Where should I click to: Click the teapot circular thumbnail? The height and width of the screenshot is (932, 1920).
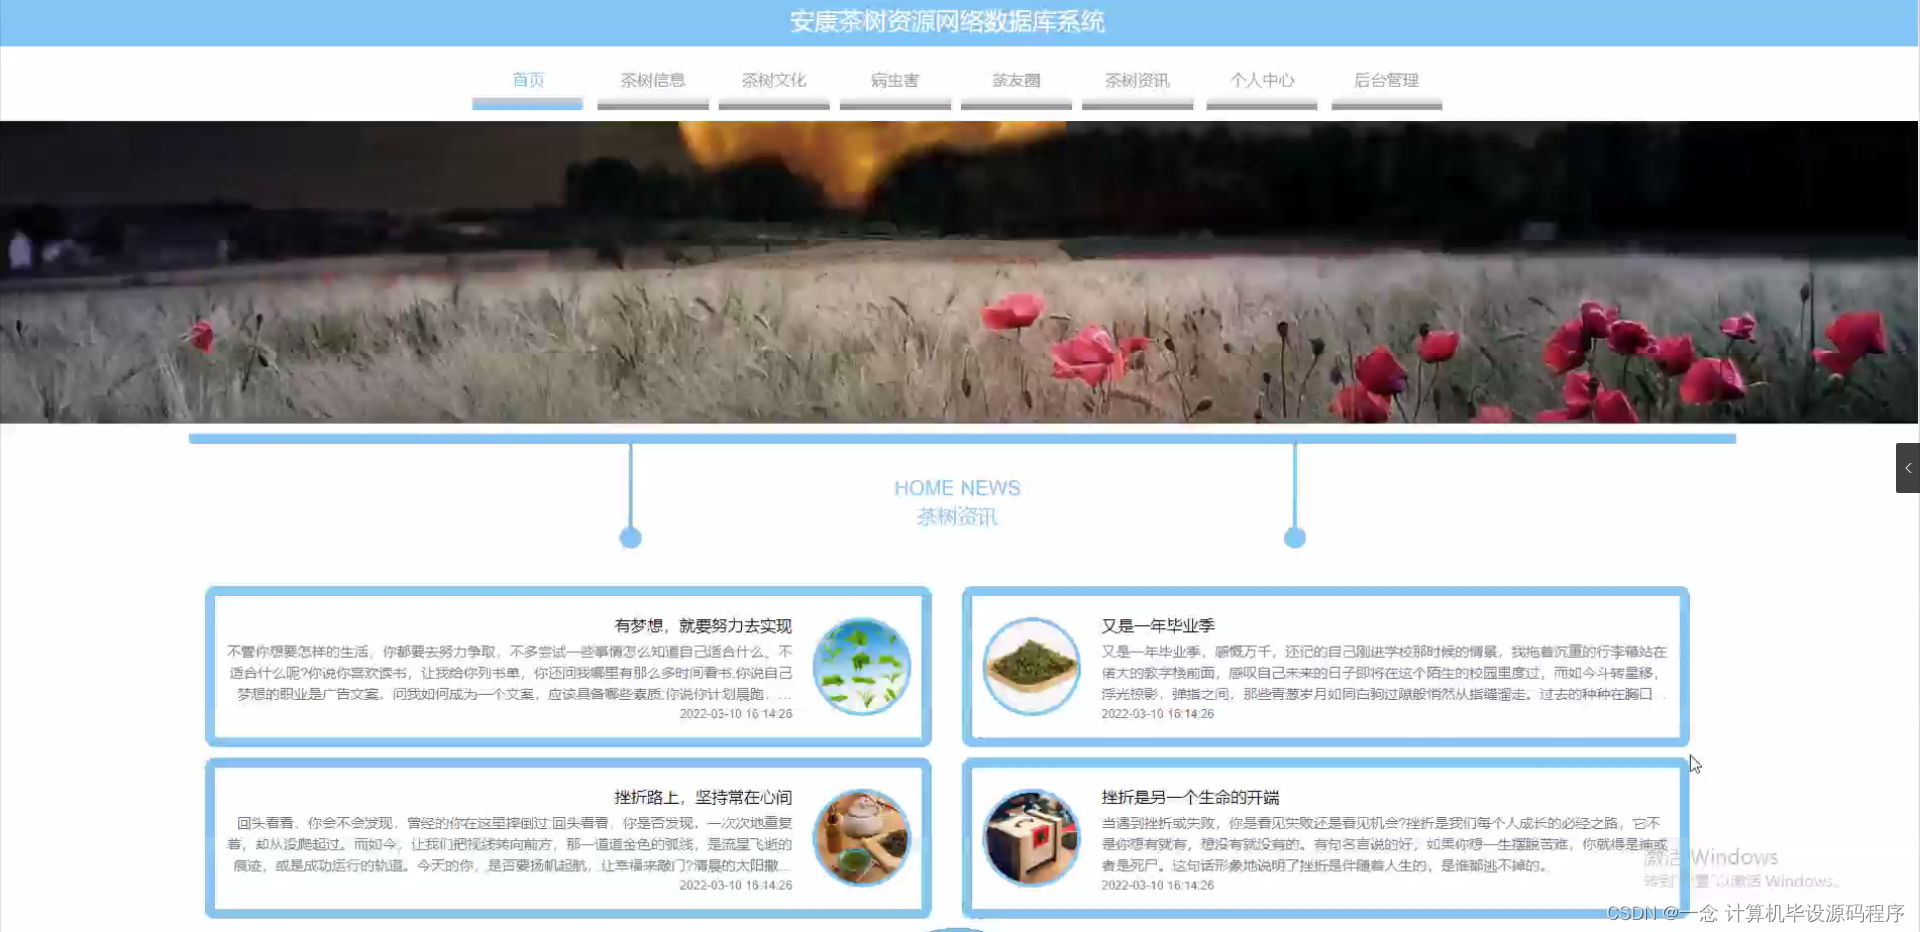coord(862,838)
